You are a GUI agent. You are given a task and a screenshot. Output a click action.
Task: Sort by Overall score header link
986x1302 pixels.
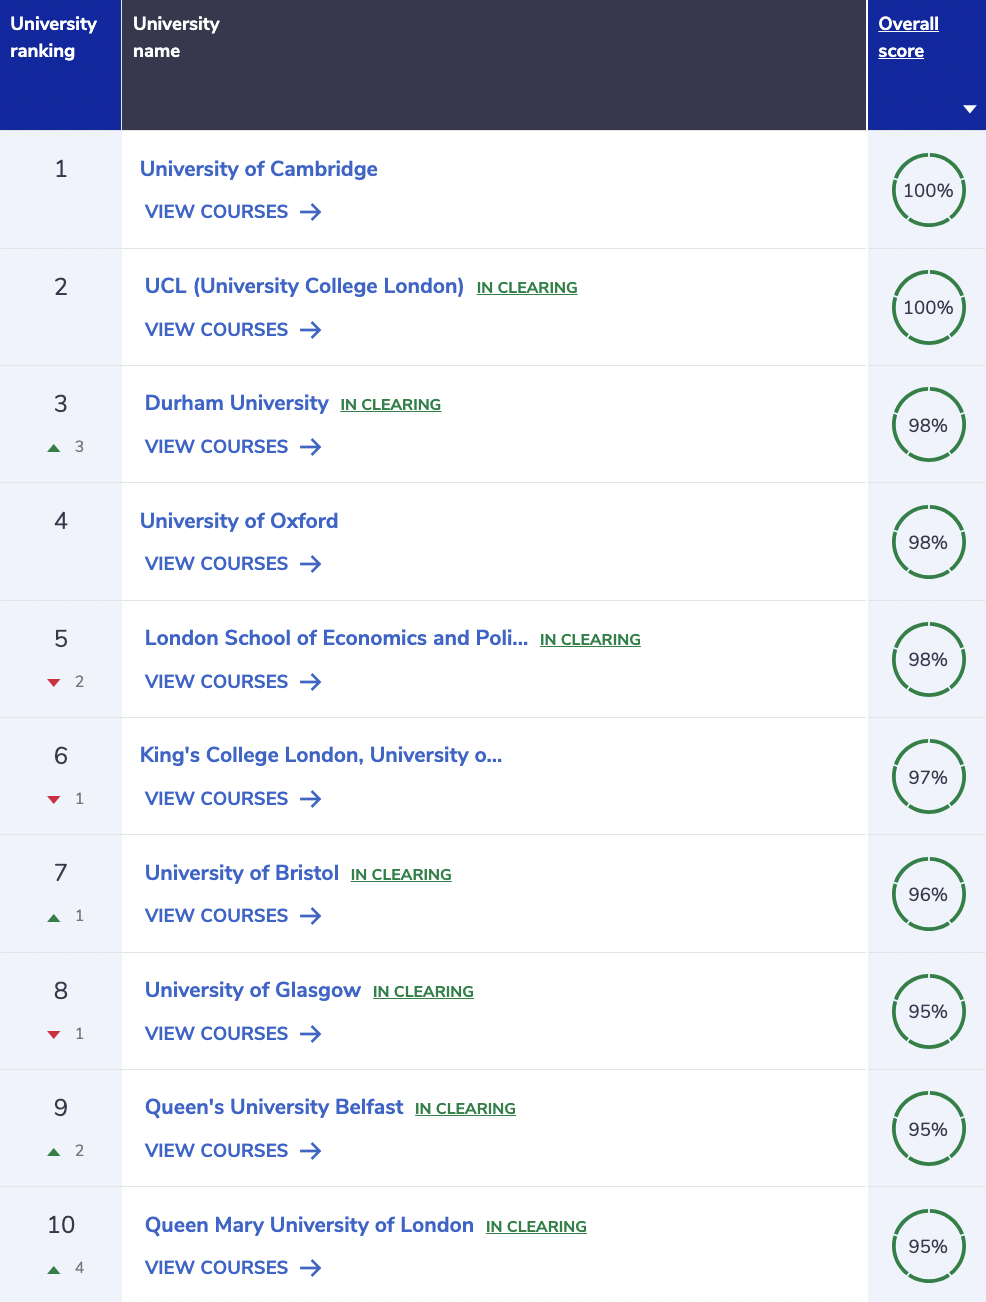(908, 37)
